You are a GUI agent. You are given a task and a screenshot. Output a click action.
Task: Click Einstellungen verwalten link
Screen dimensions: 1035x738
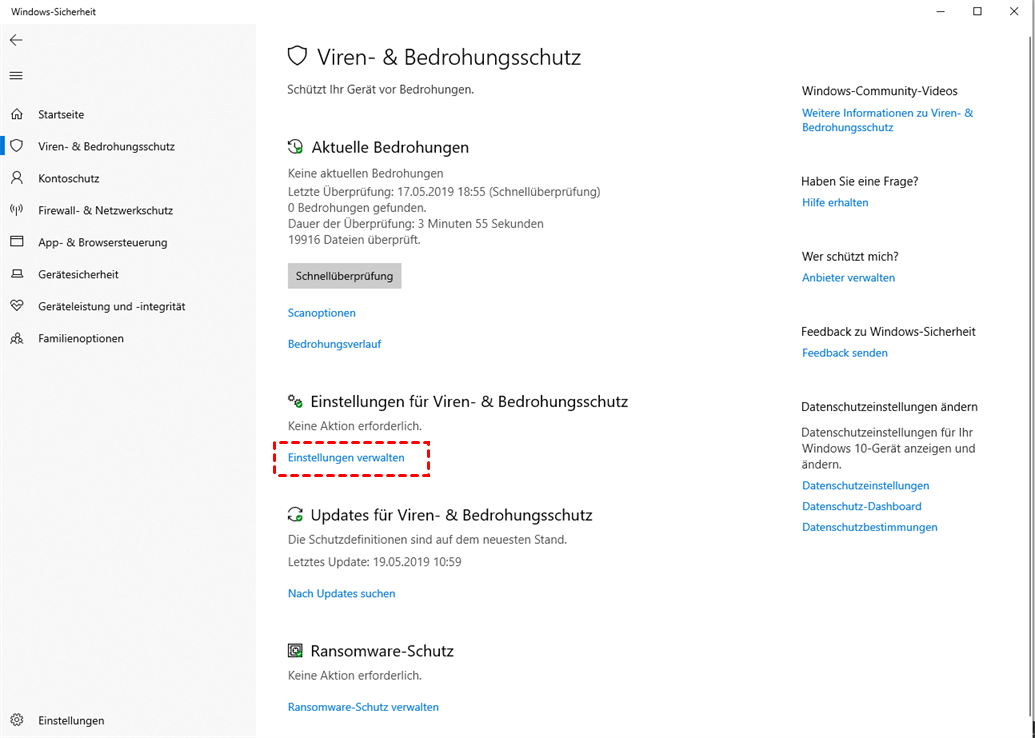point(346,457)
